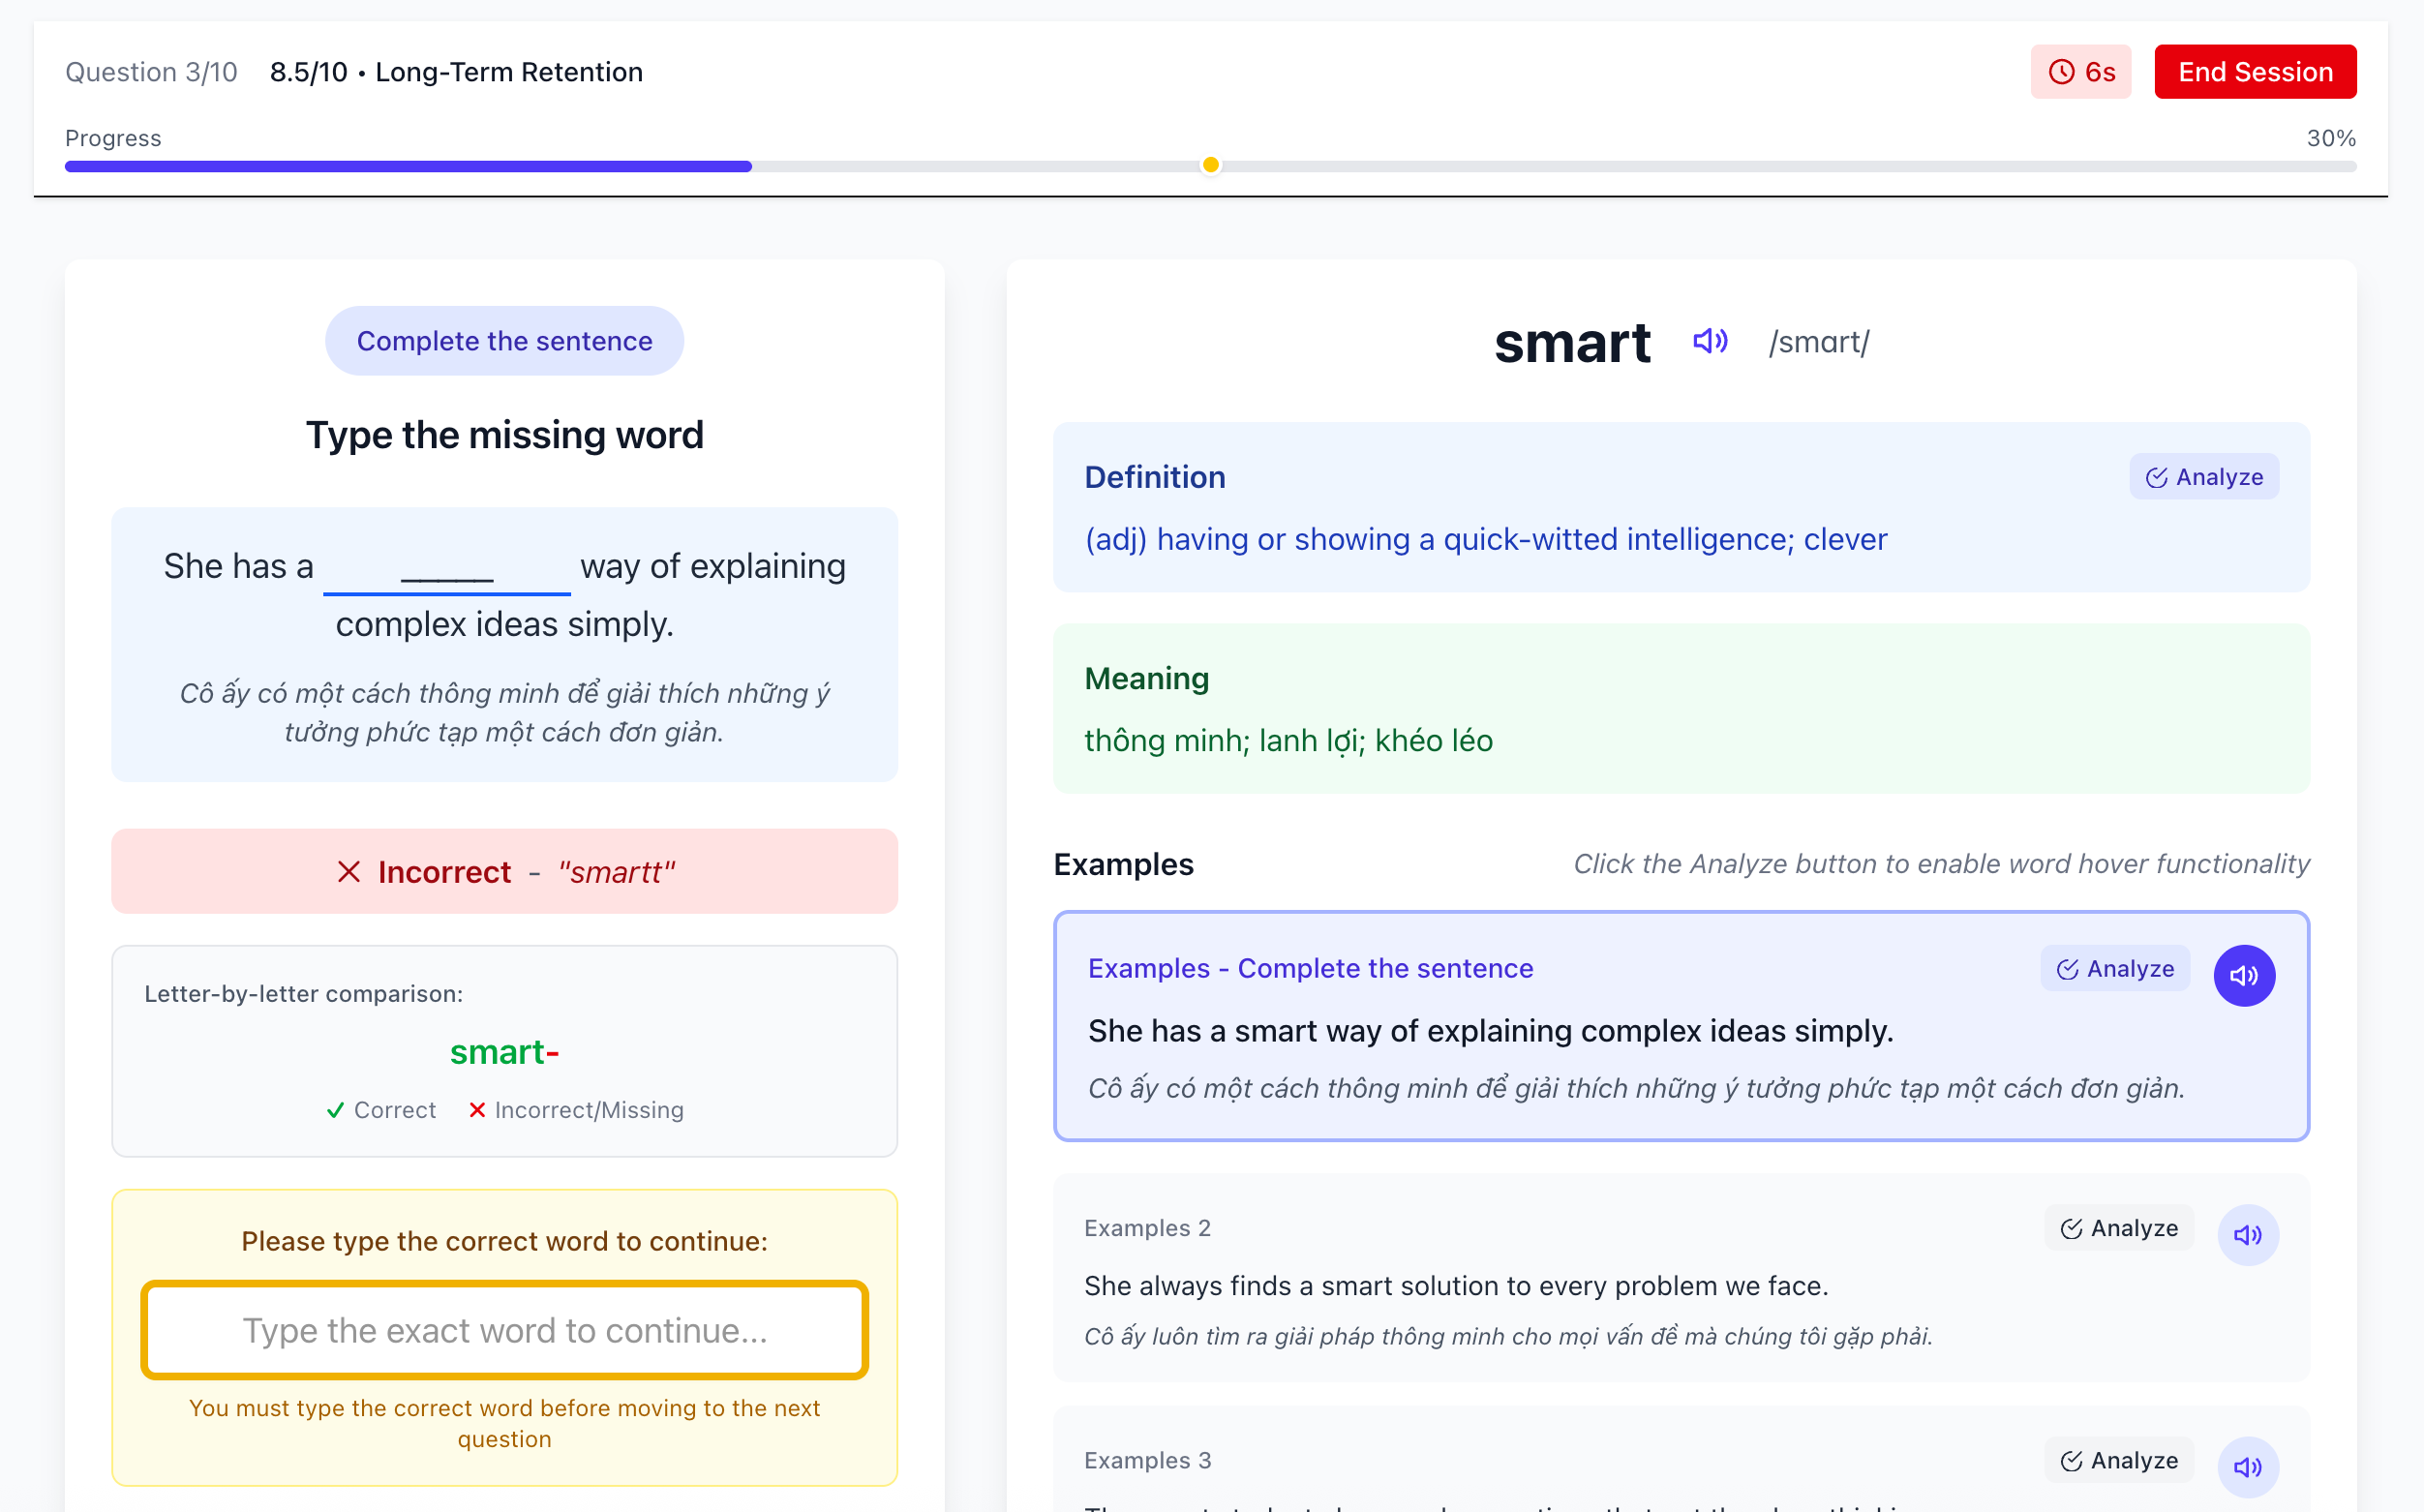Click the Incorrect "smartt" feedback banner
Screen dimensions: 2424x1512
pos(504,871)
